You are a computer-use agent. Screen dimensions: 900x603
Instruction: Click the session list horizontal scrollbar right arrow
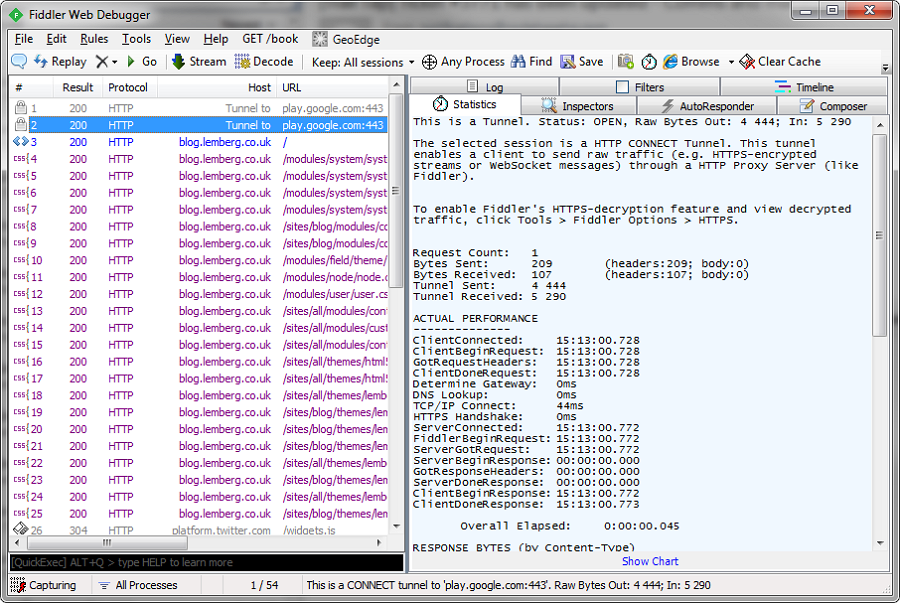(379, 542)
